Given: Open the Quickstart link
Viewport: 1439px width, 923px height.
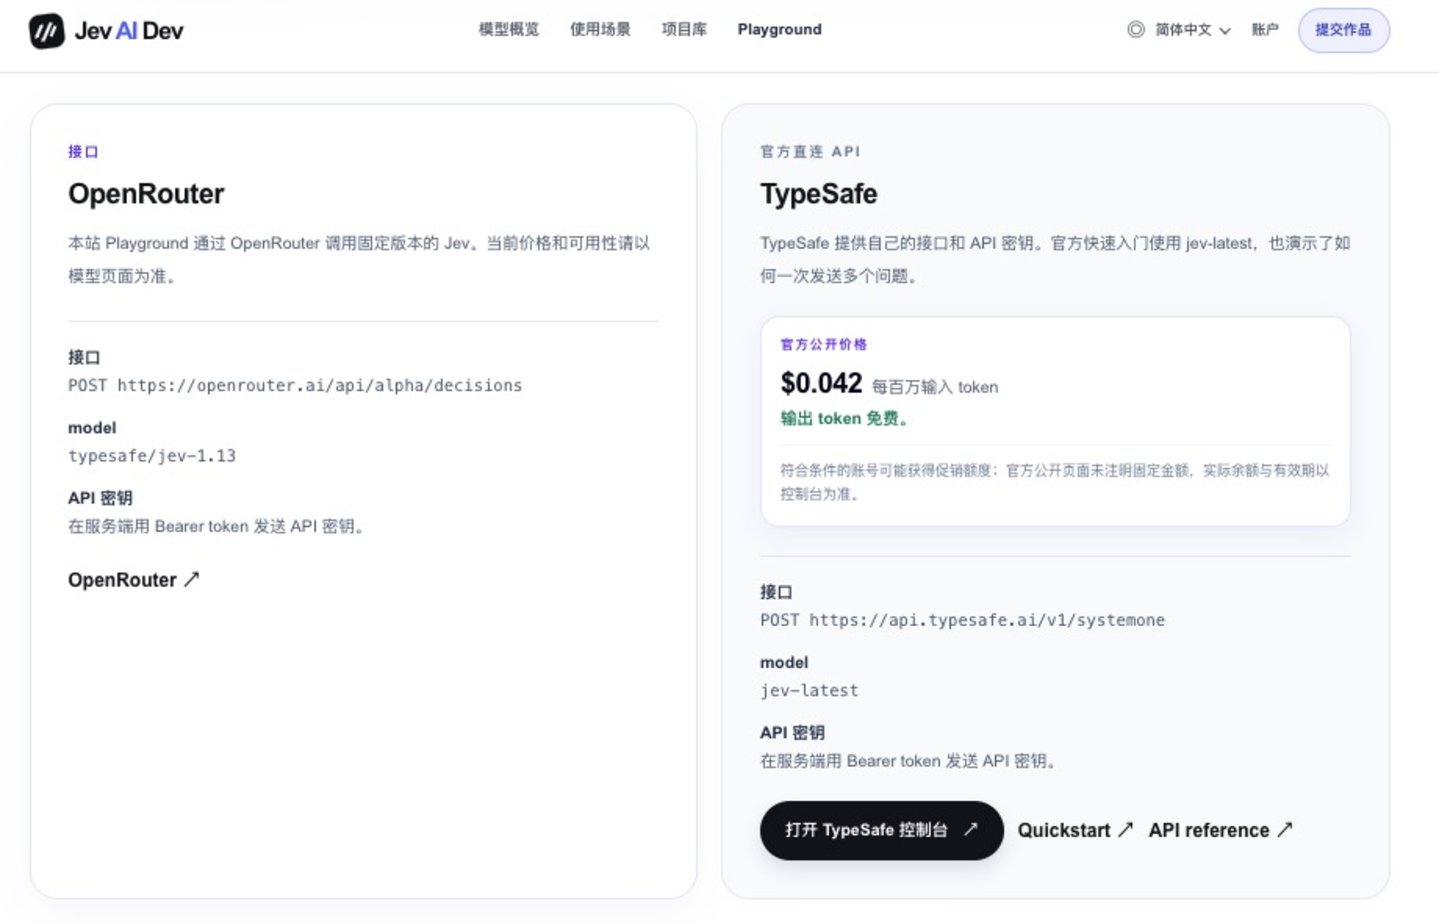Looking at the screenshot, I should (x=1075, y=830).
